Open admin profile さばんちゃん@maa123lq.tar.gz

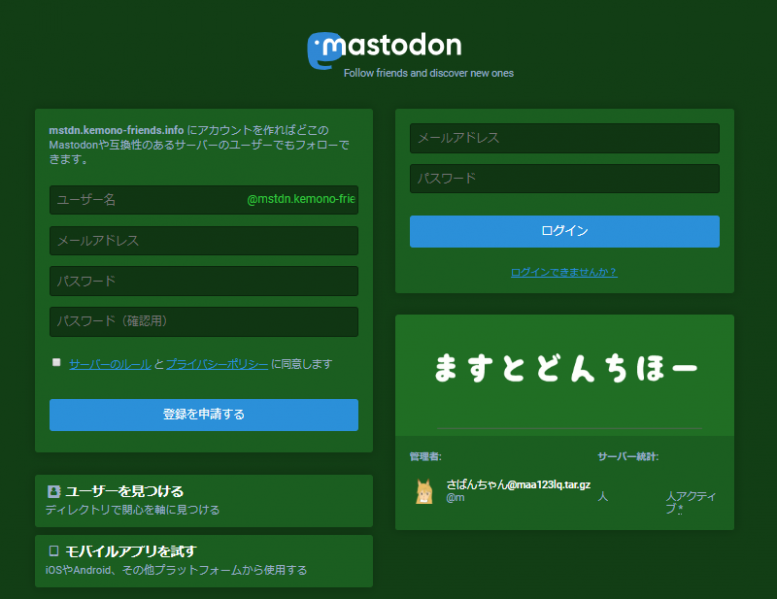(x=518, y=485)
